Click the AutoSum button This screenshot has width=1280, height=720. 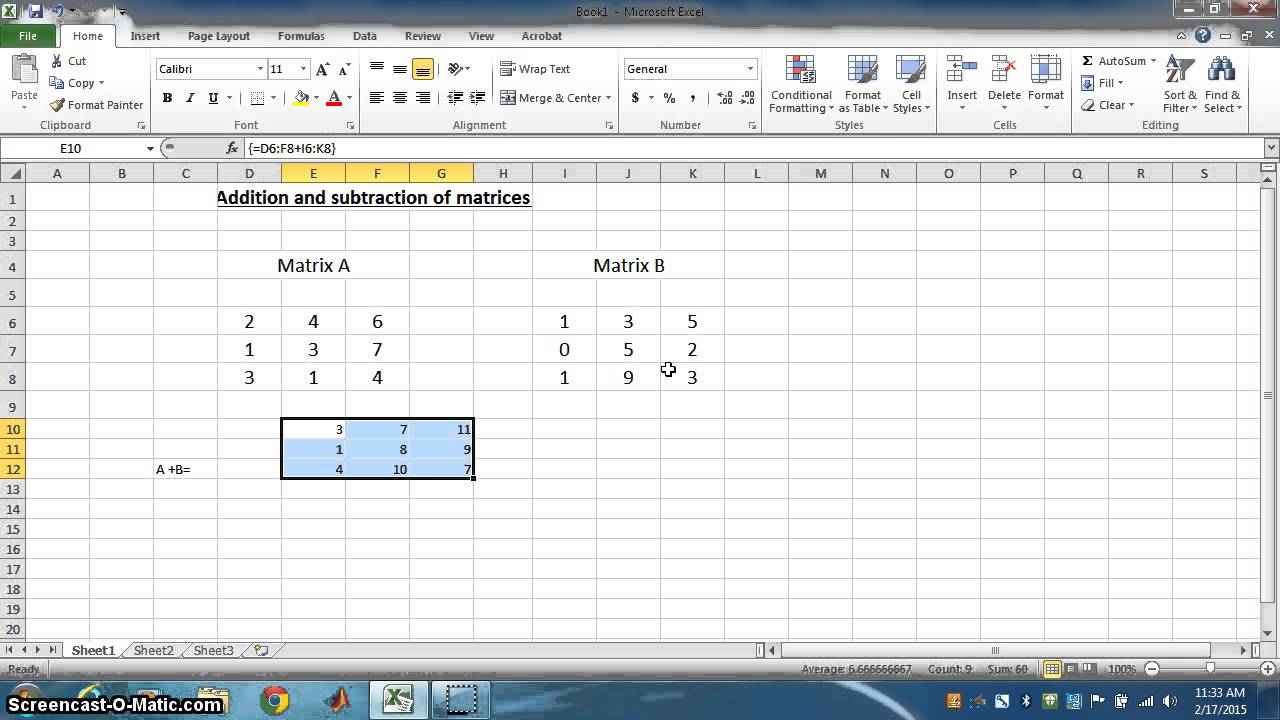[x=1113, y=61]
